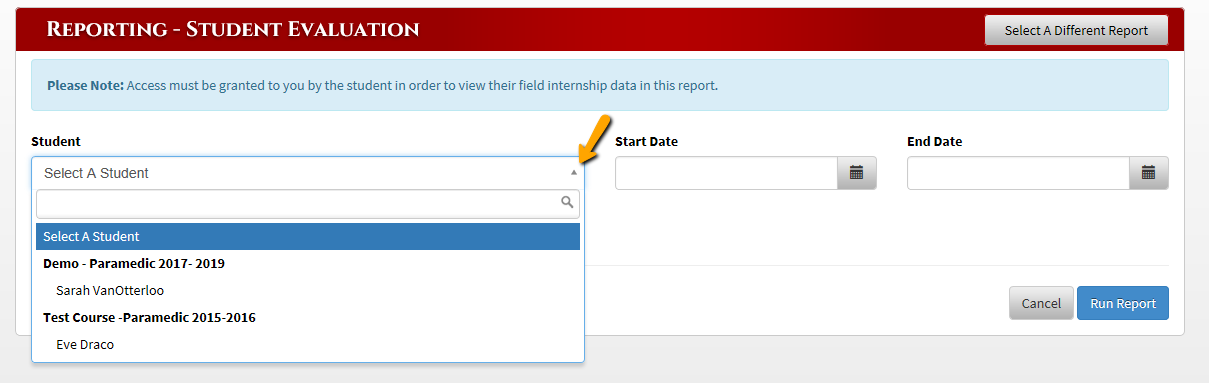Open the End Date calendar picker
Screen dimensions: 1209x383
pyautogui.click(x=1148, y=173)
